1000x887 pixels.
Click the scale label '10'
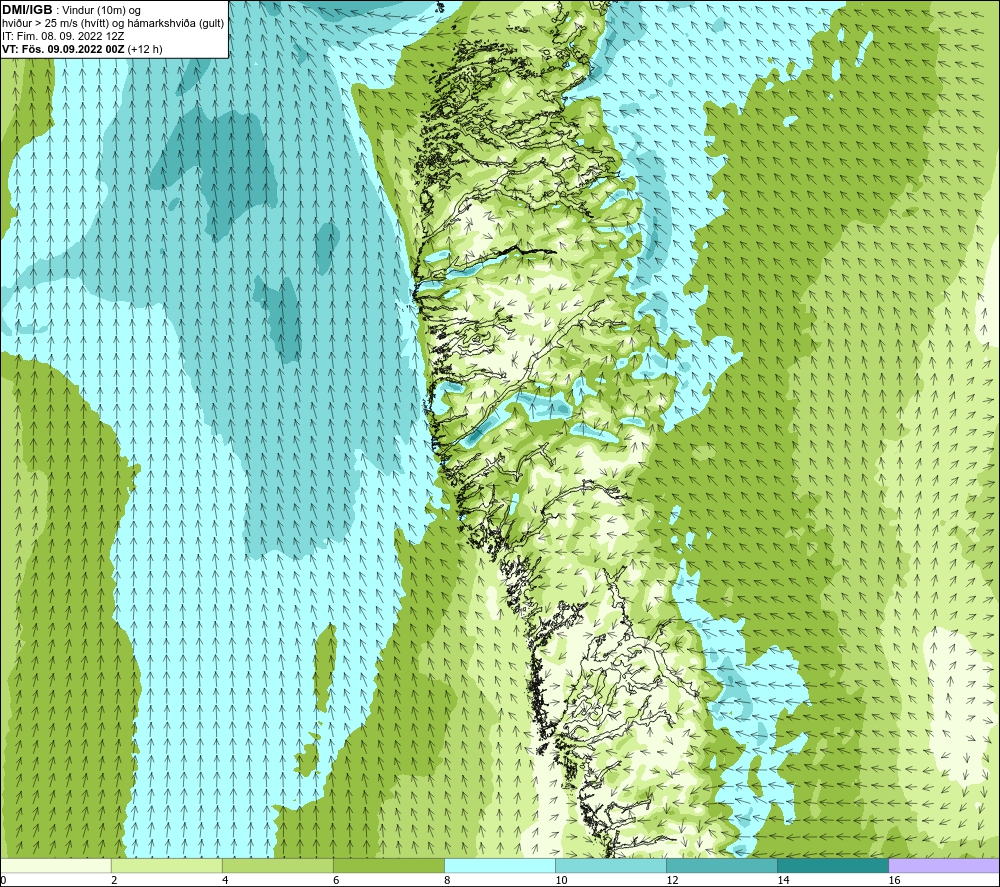(x=561, y=881)
